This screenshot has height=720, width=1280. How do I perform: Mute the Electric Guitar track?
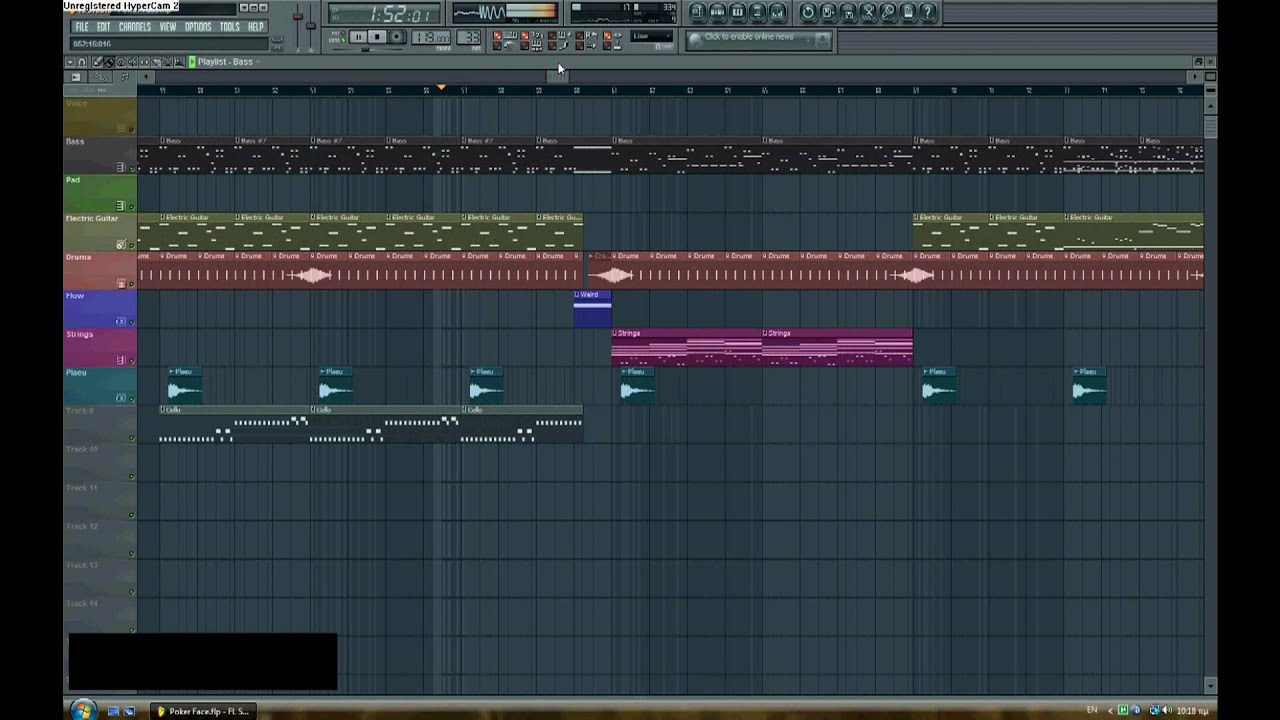tap(131, 245)
